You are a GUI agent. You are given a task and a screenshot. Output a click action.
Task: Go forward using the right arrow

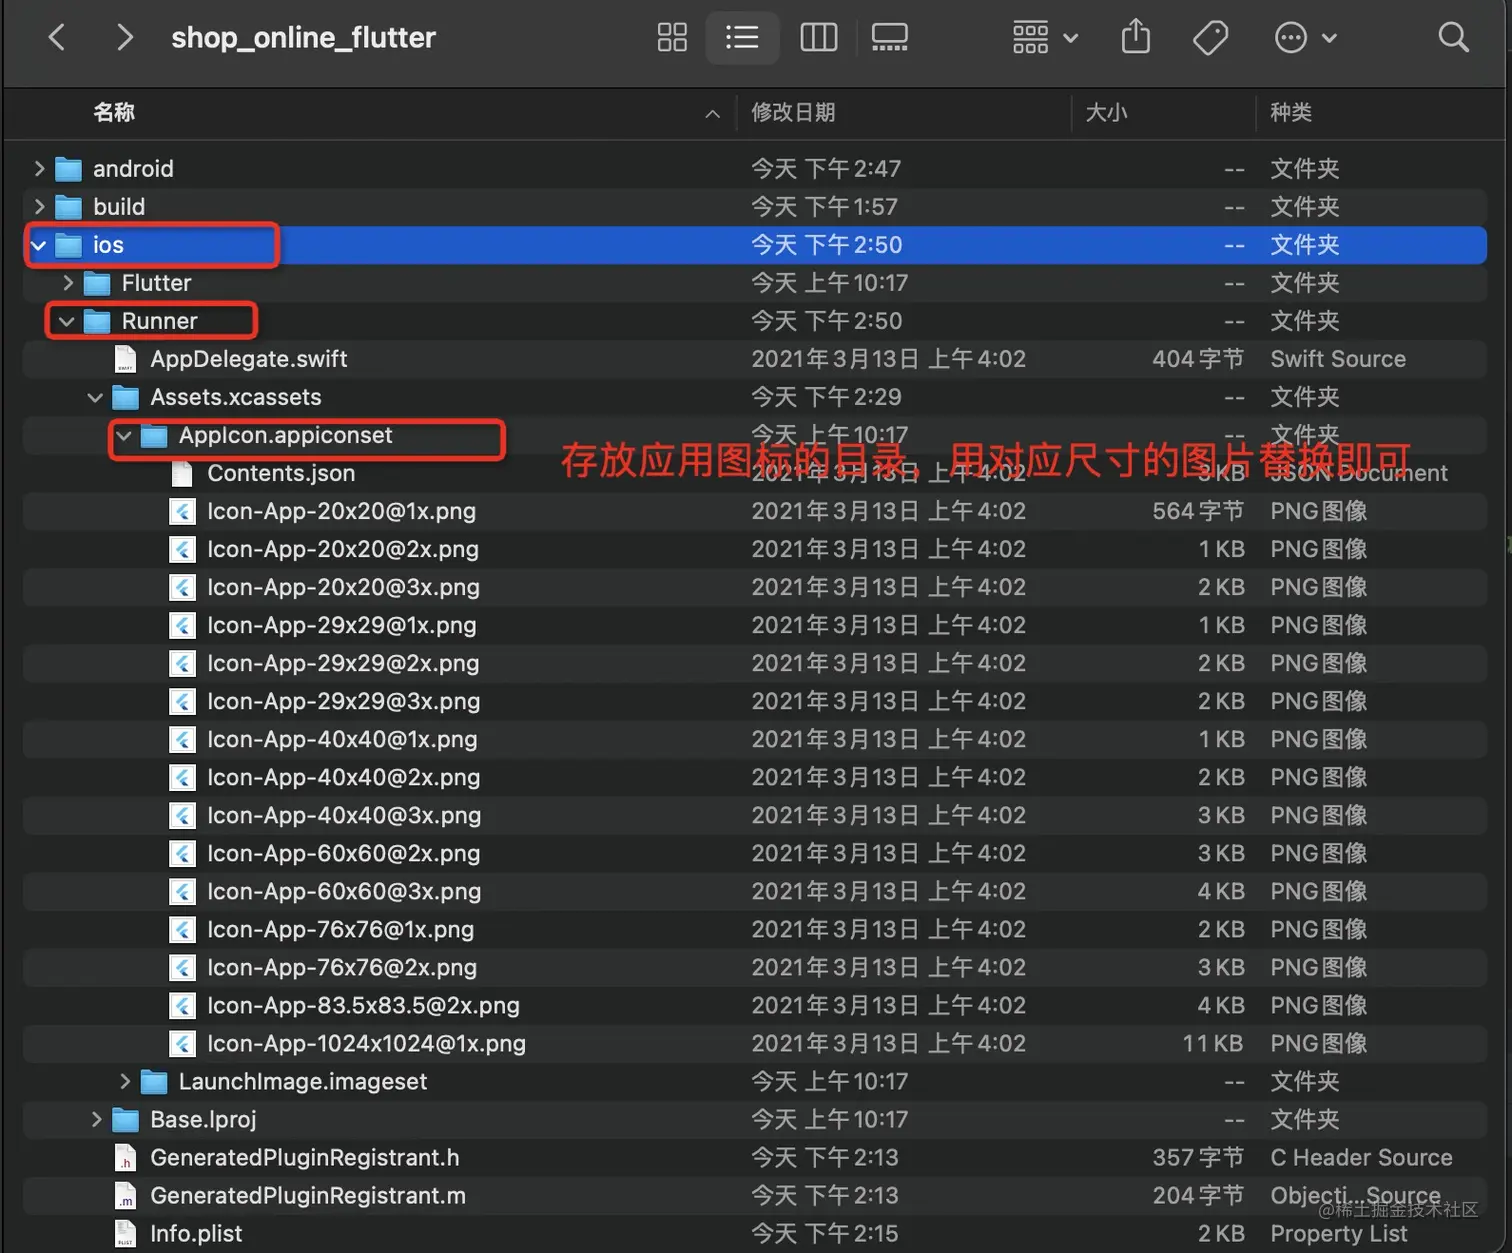point(124,38)
